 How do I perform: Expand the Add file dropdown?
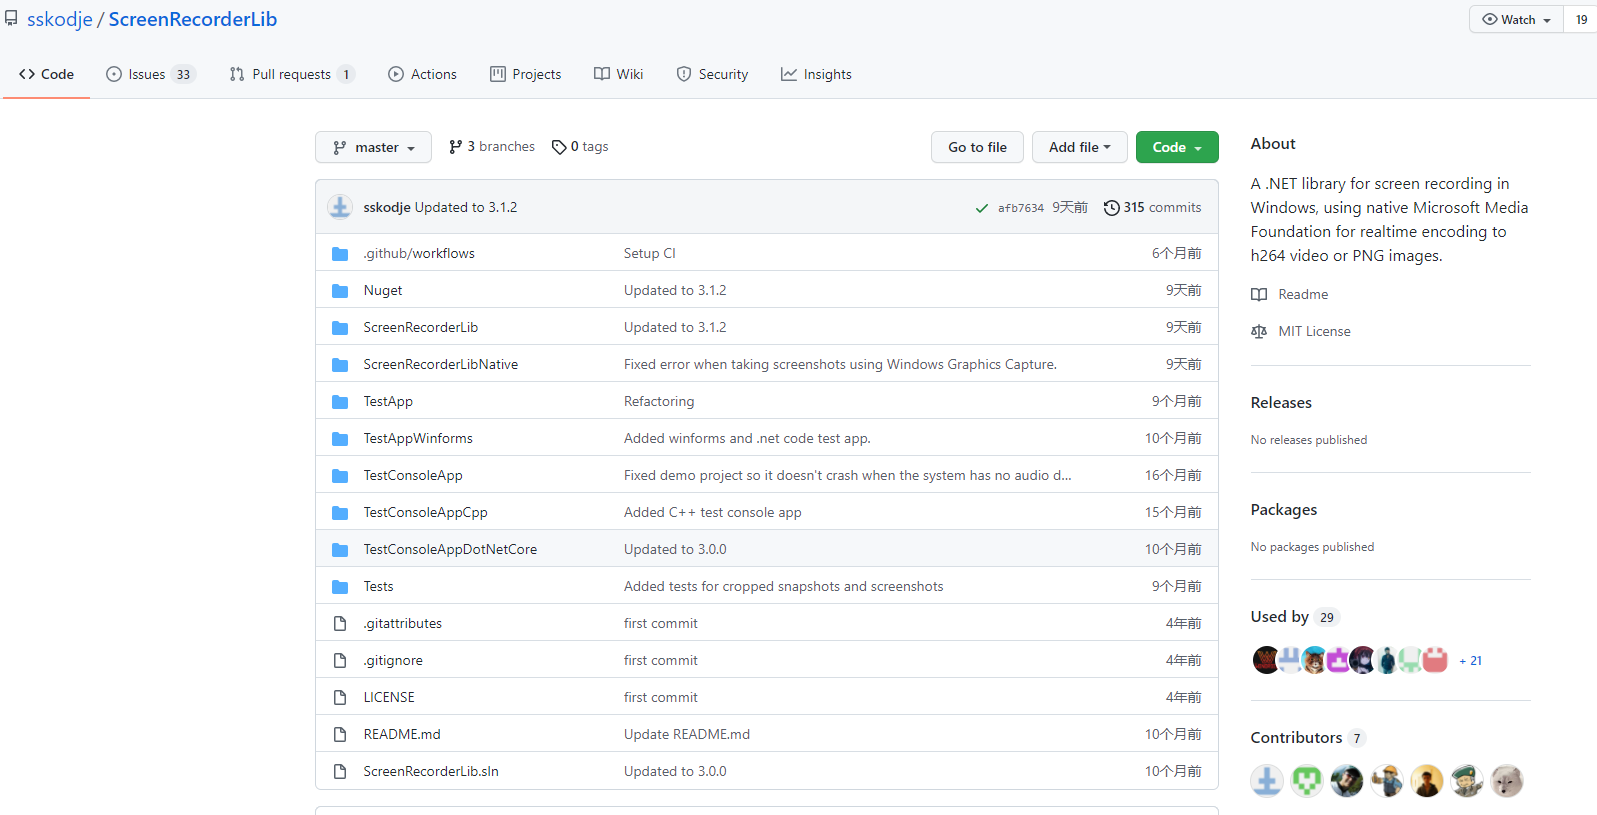[1079, 147]
